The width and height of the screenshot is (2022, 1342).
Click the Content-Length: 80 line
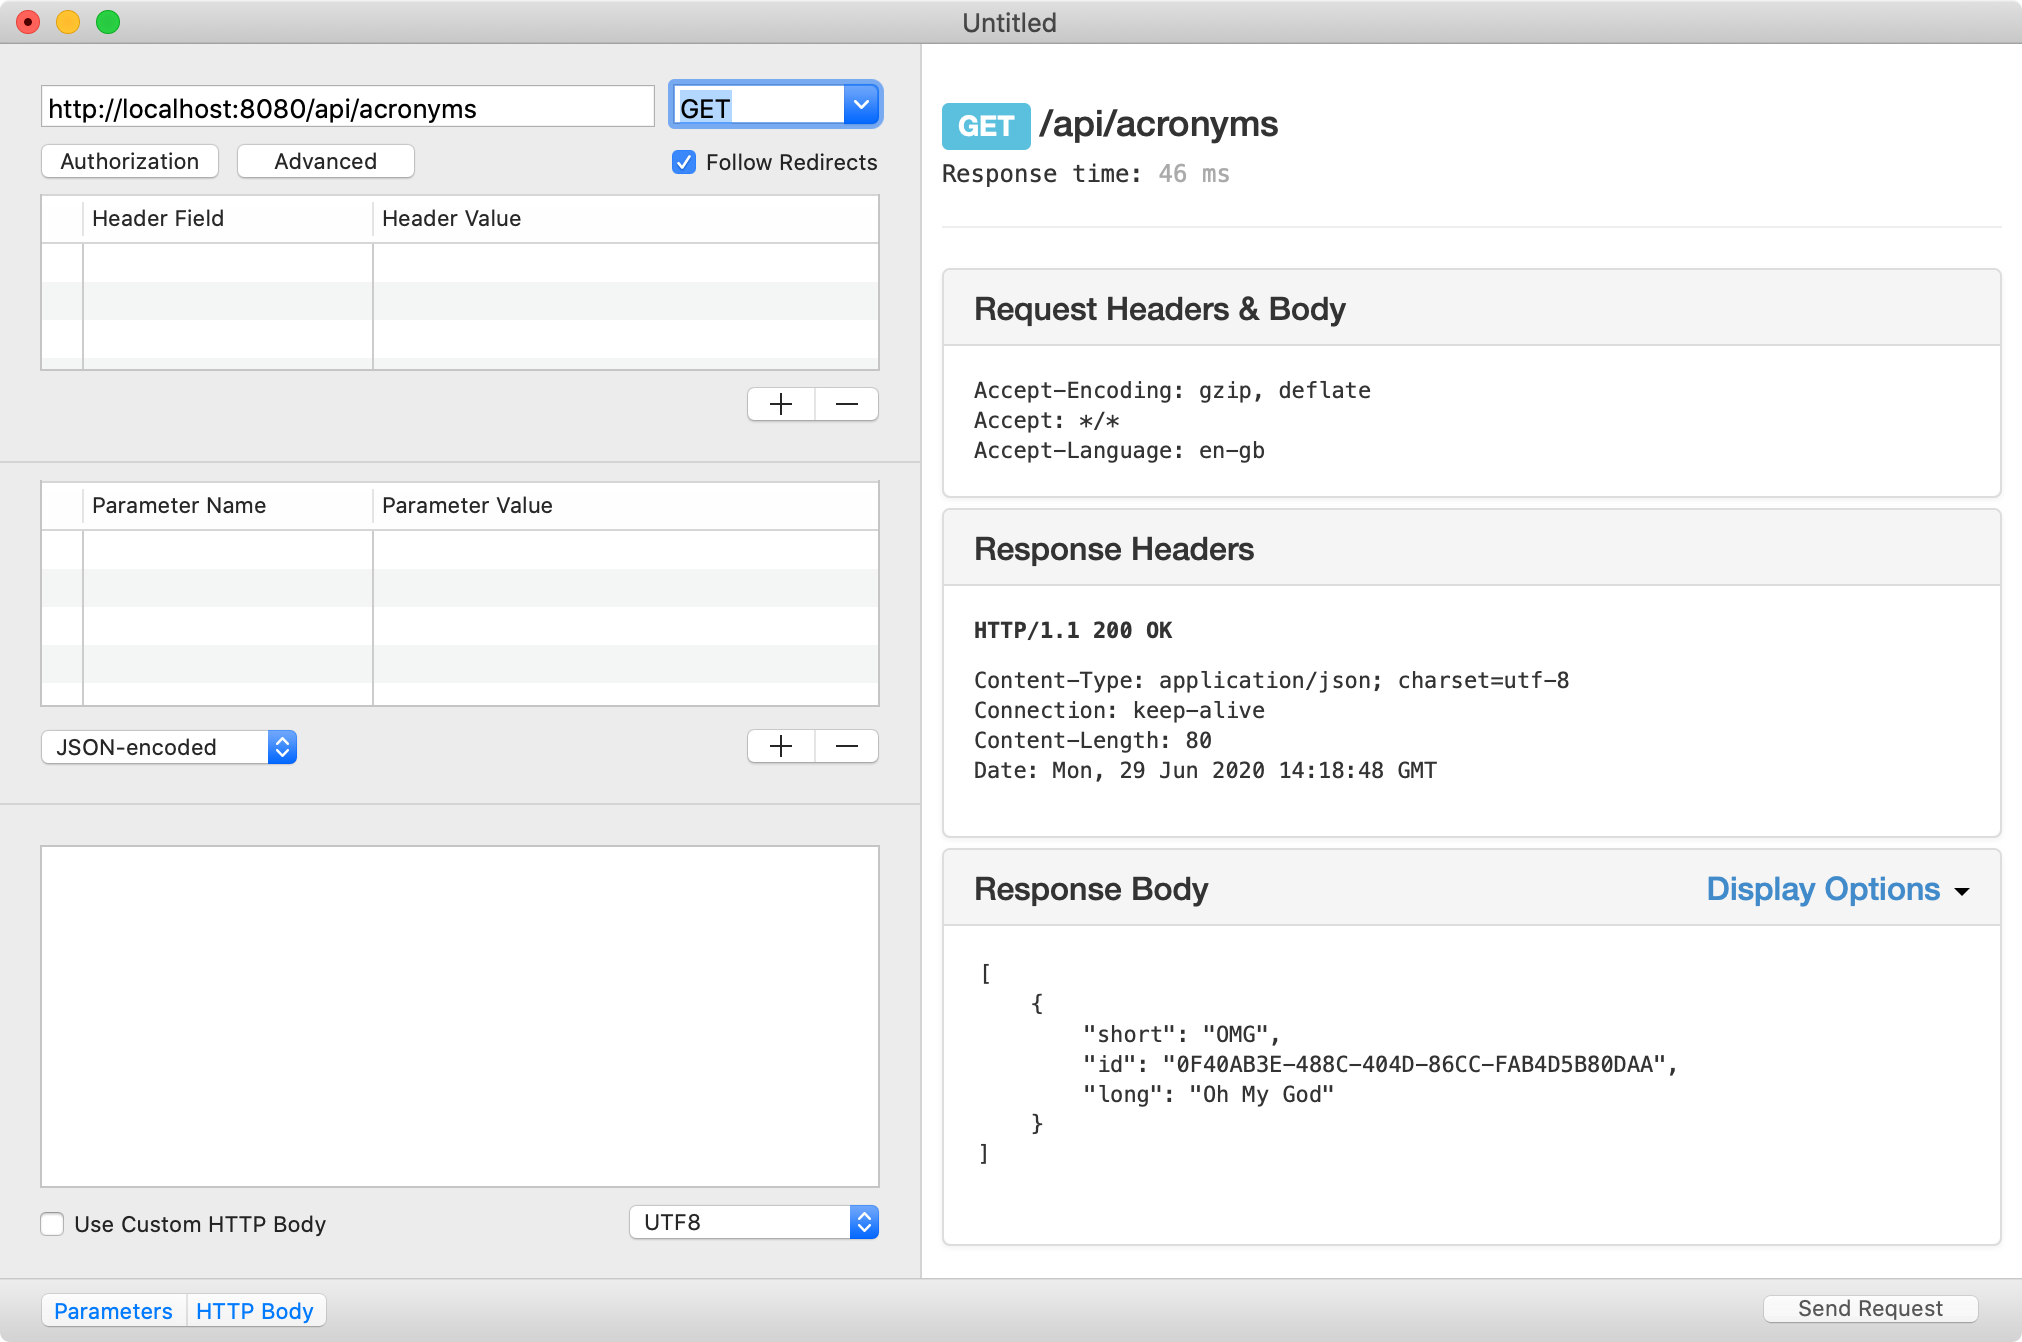(x=1093, y=740)
